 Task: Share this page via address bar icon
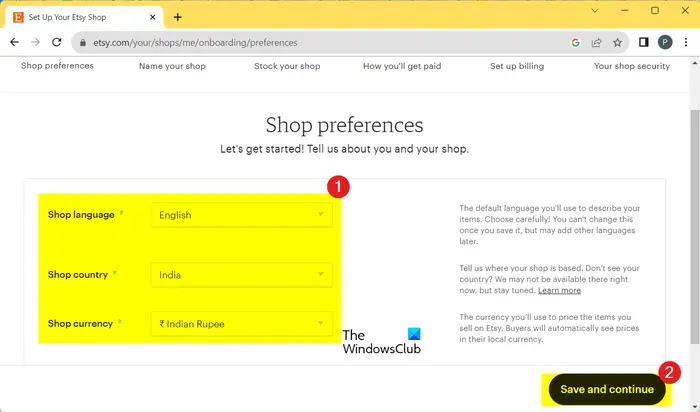coord(597,43)
